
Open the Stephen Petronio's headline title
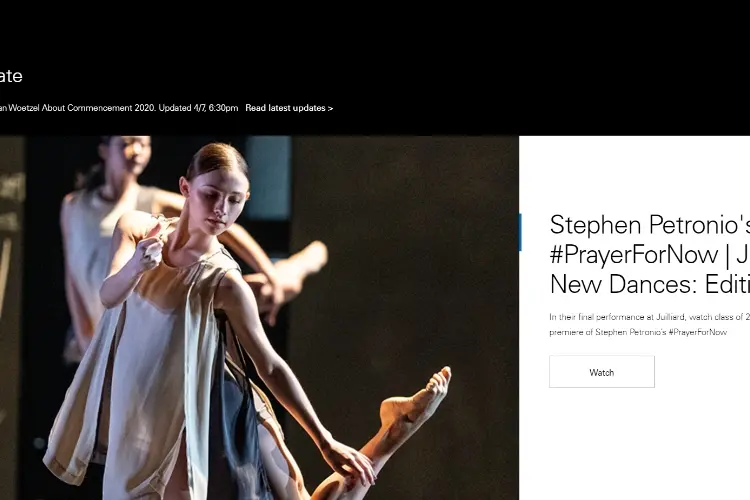(x=650, y=254)
